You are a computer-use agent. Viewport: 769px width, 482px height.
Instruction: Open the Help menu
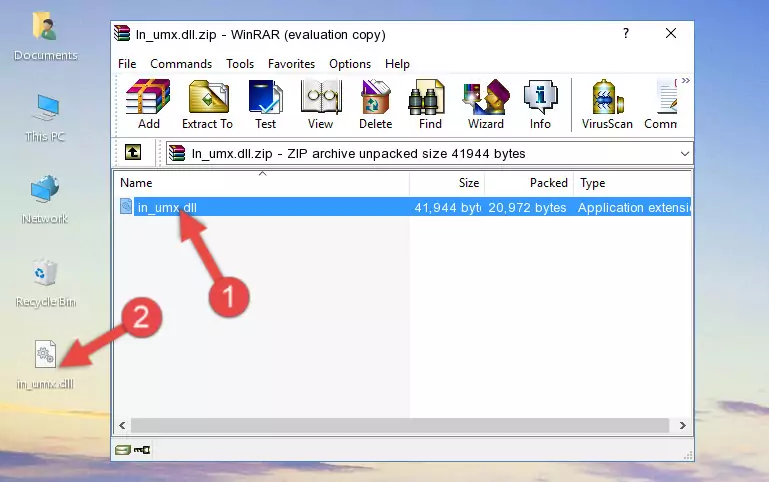[397, 64]
